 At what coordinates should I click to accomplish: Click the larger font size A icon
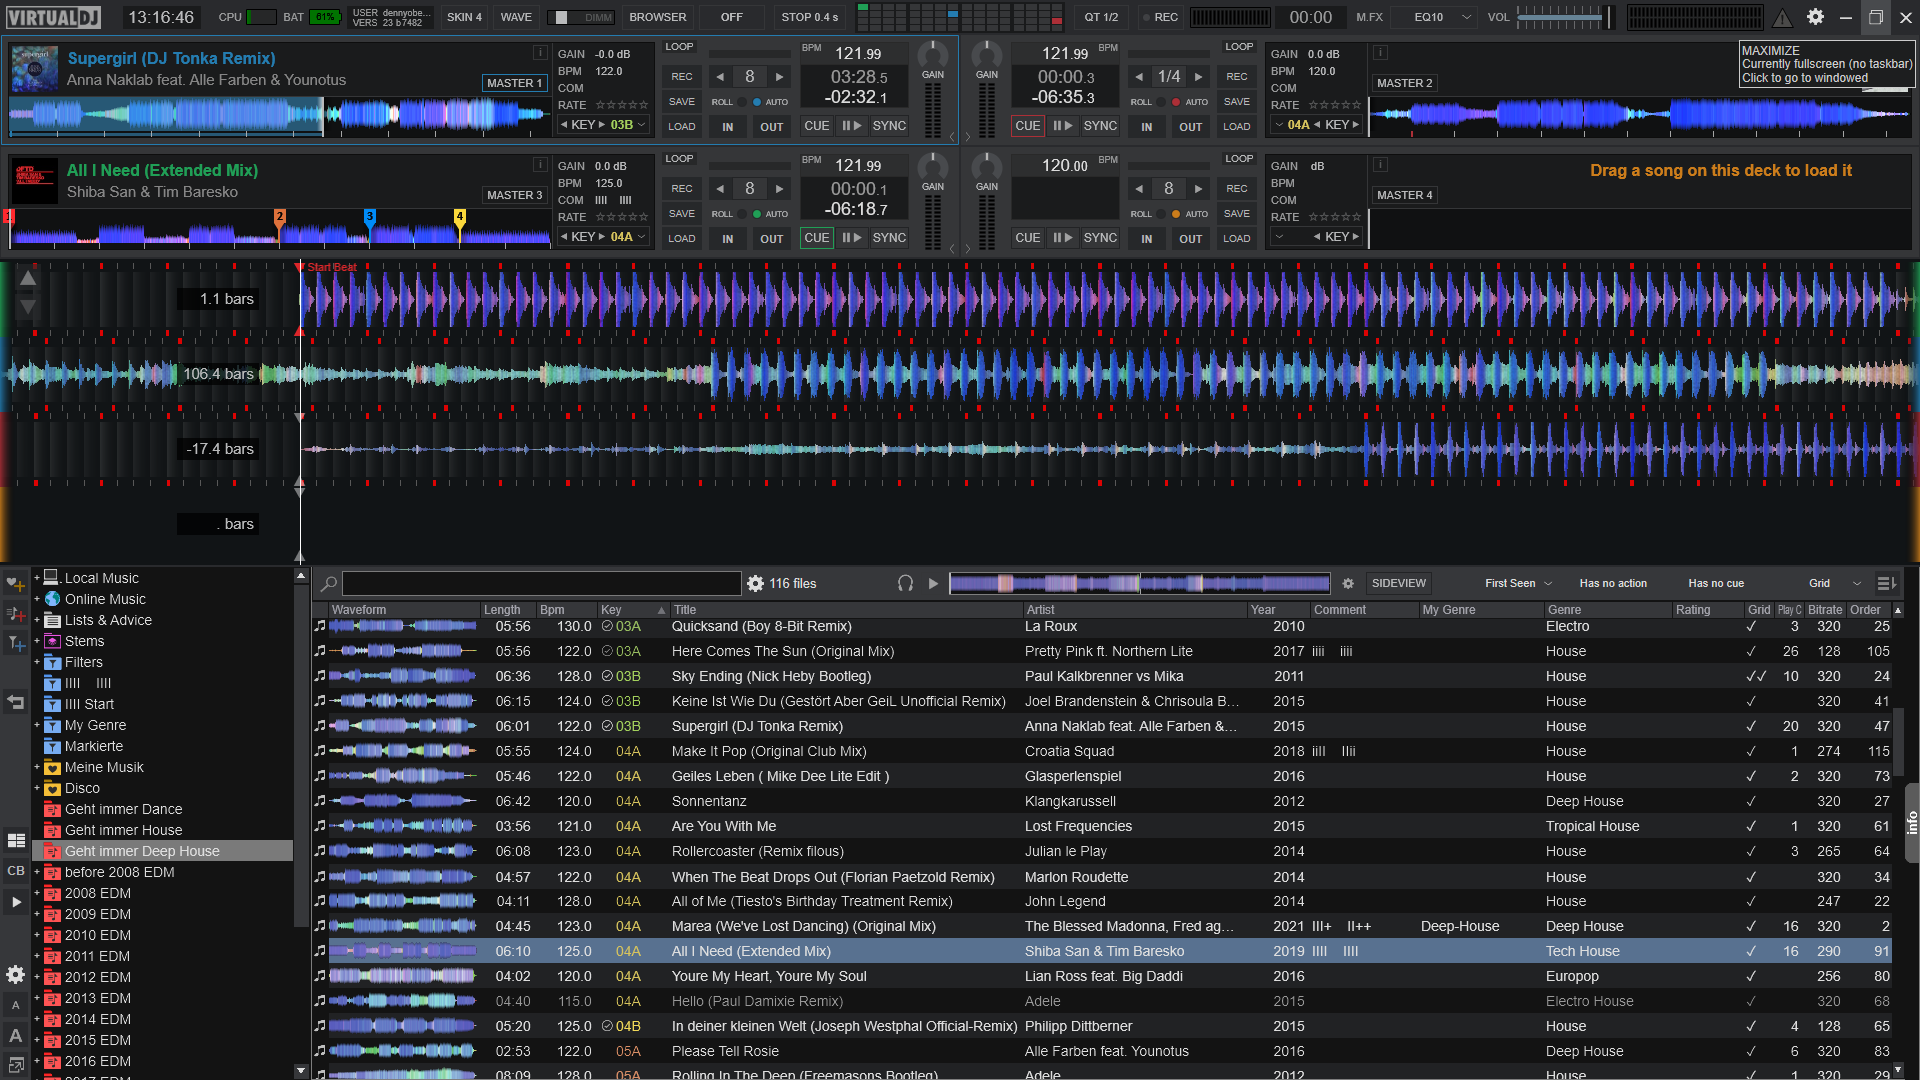(16, 1036)
